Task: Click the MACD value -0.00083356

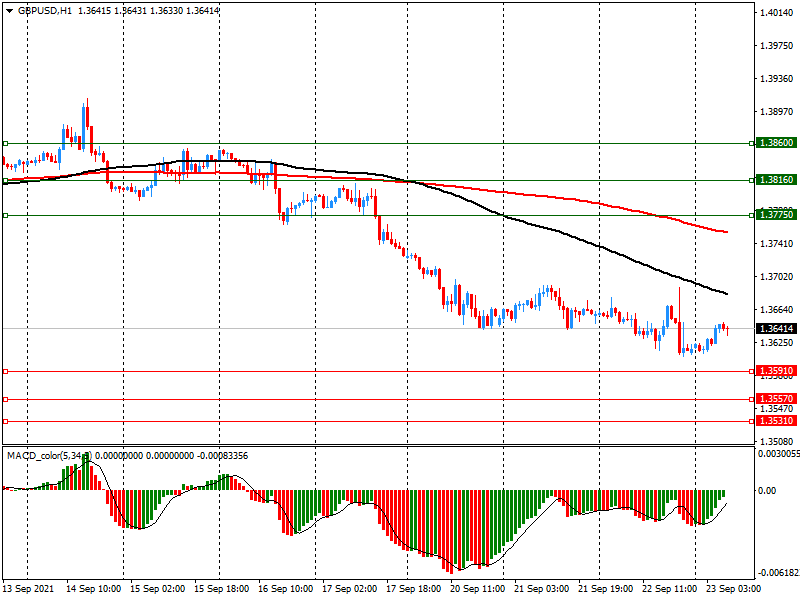Action: [222, 456]
